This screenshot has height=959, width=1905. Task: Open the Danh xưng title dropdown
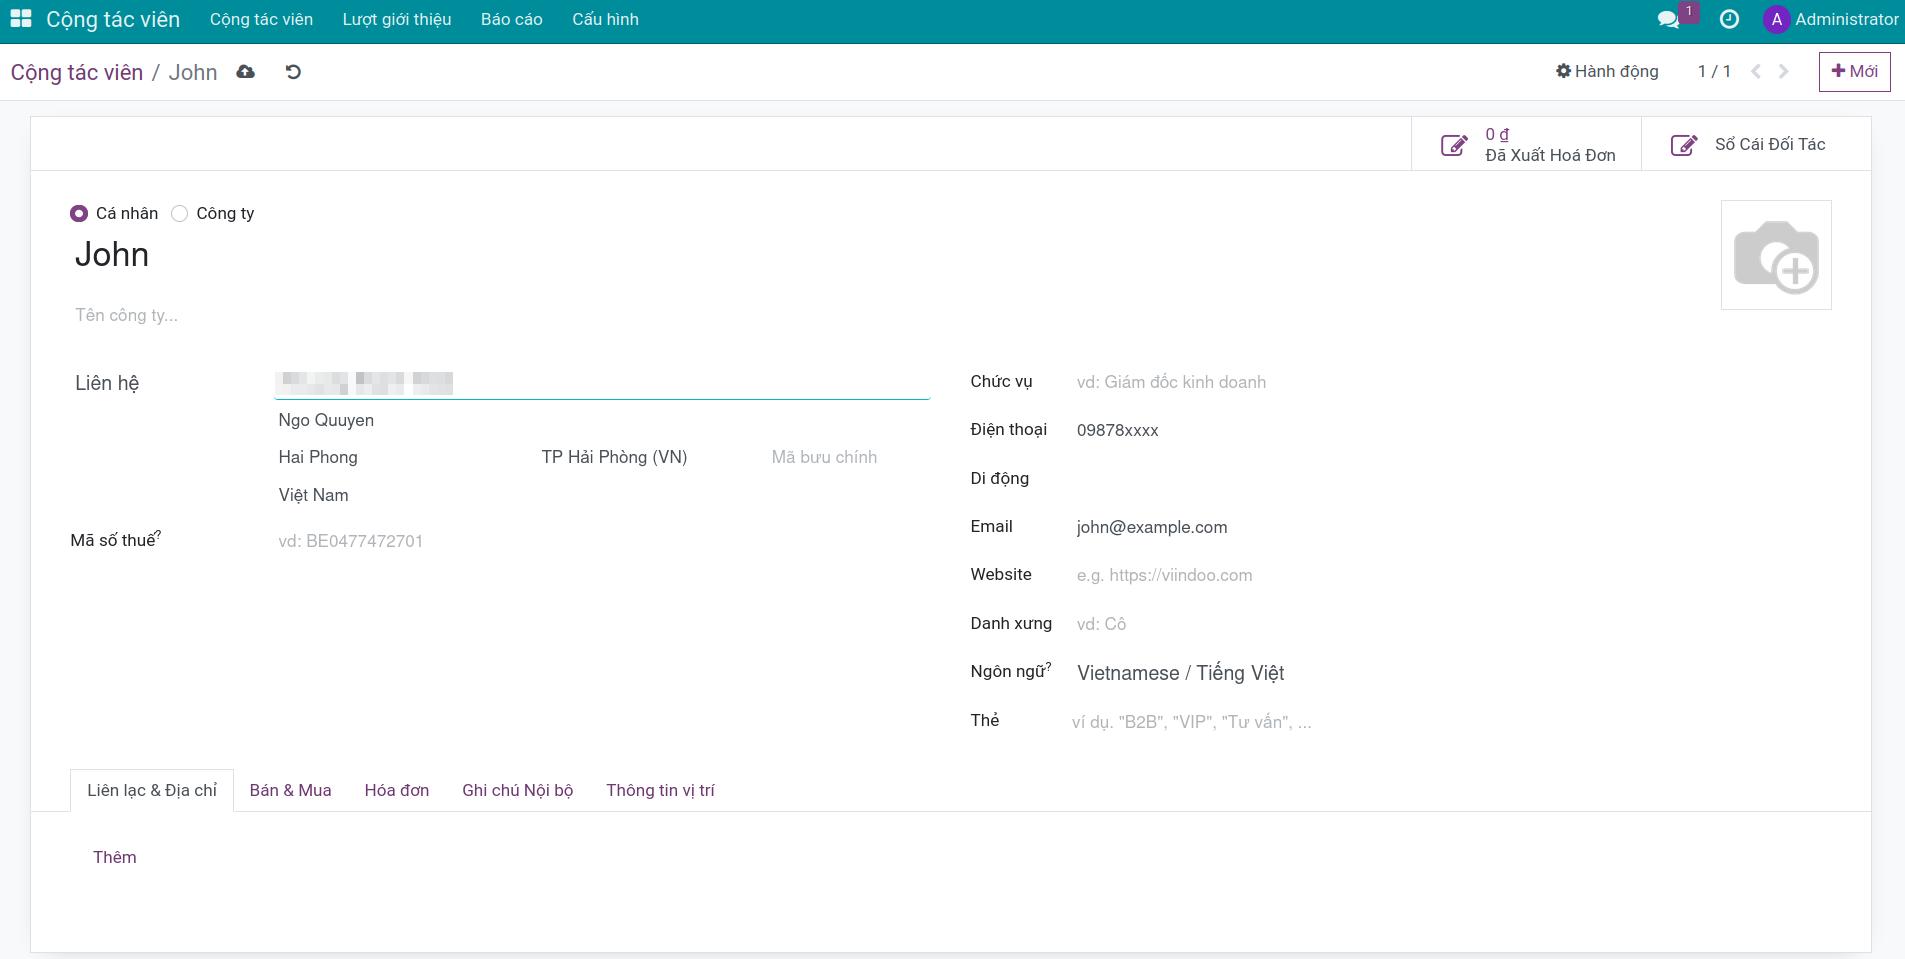(x=1452, y=624)
